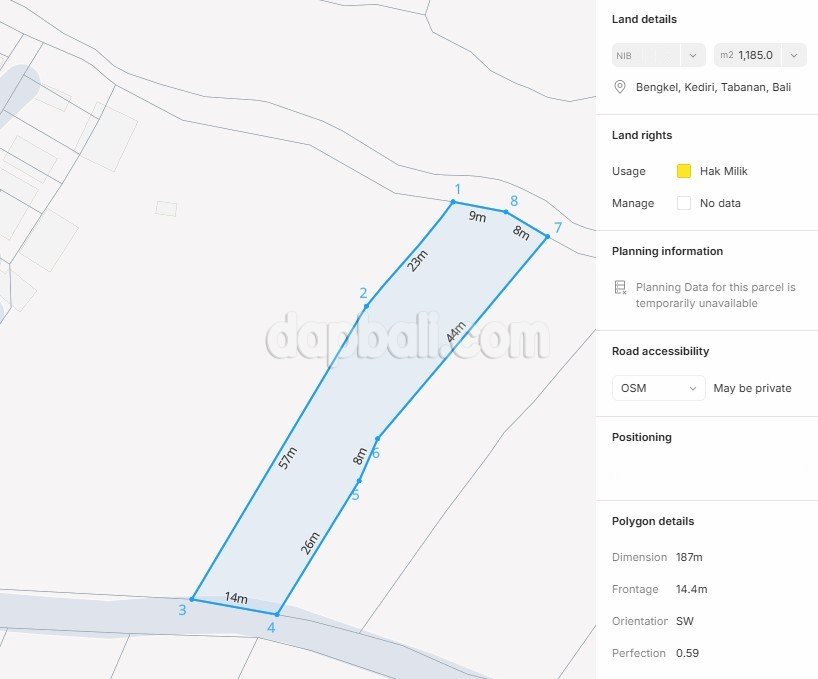Image resolution: width=818 pixels, height=679 pixels.
Task: Click the Bengkel, Kediri, Tabanan, Bali address
Action: (713, 87)
